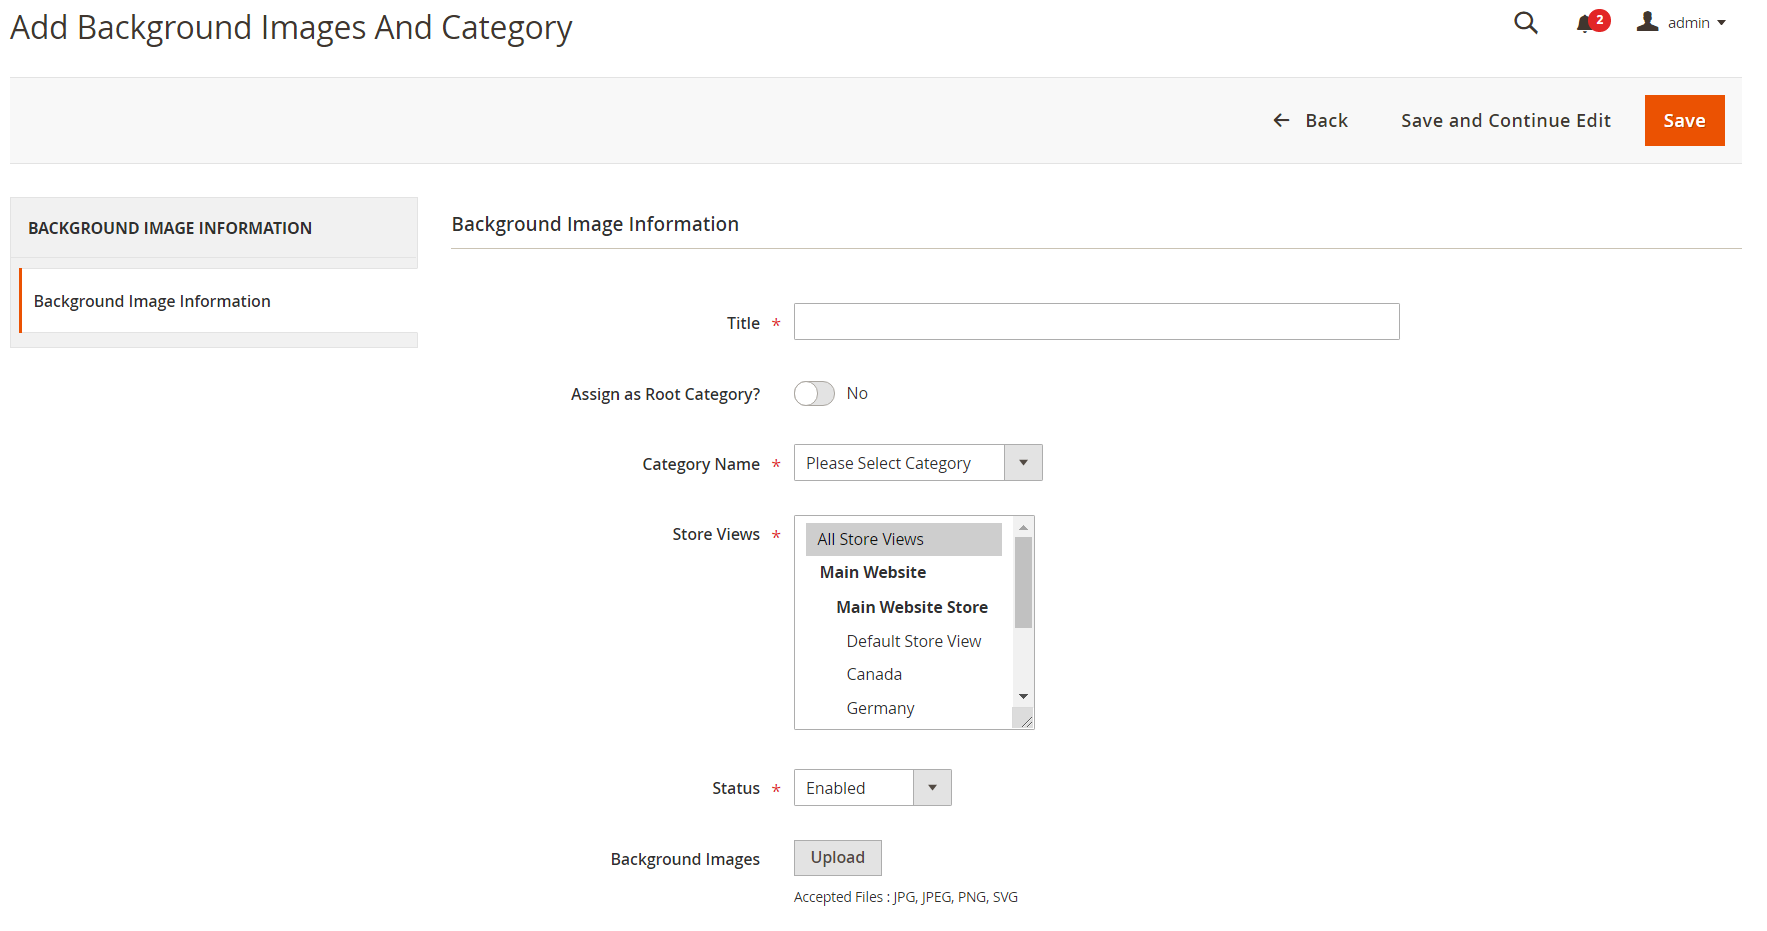This screenshot has width=1767, height=931.
Task: Select Germany store view
Action: [880, 708]
